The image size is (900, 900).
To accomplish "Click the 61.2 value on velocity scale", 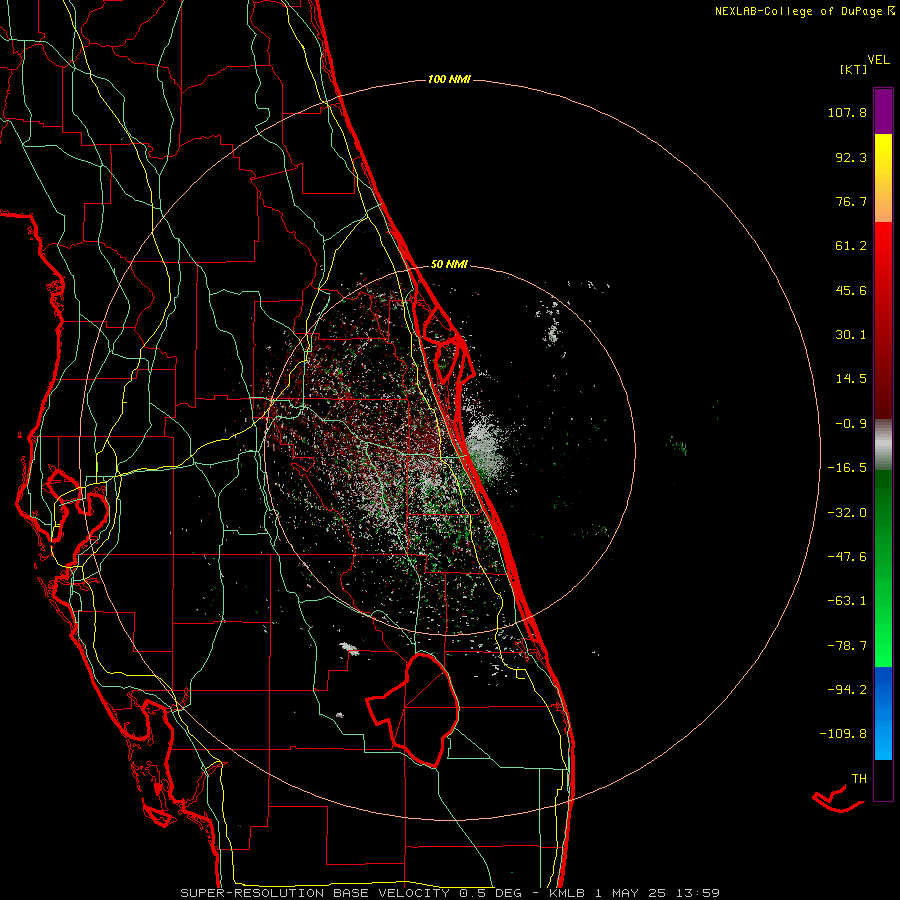I will (851, 246).
